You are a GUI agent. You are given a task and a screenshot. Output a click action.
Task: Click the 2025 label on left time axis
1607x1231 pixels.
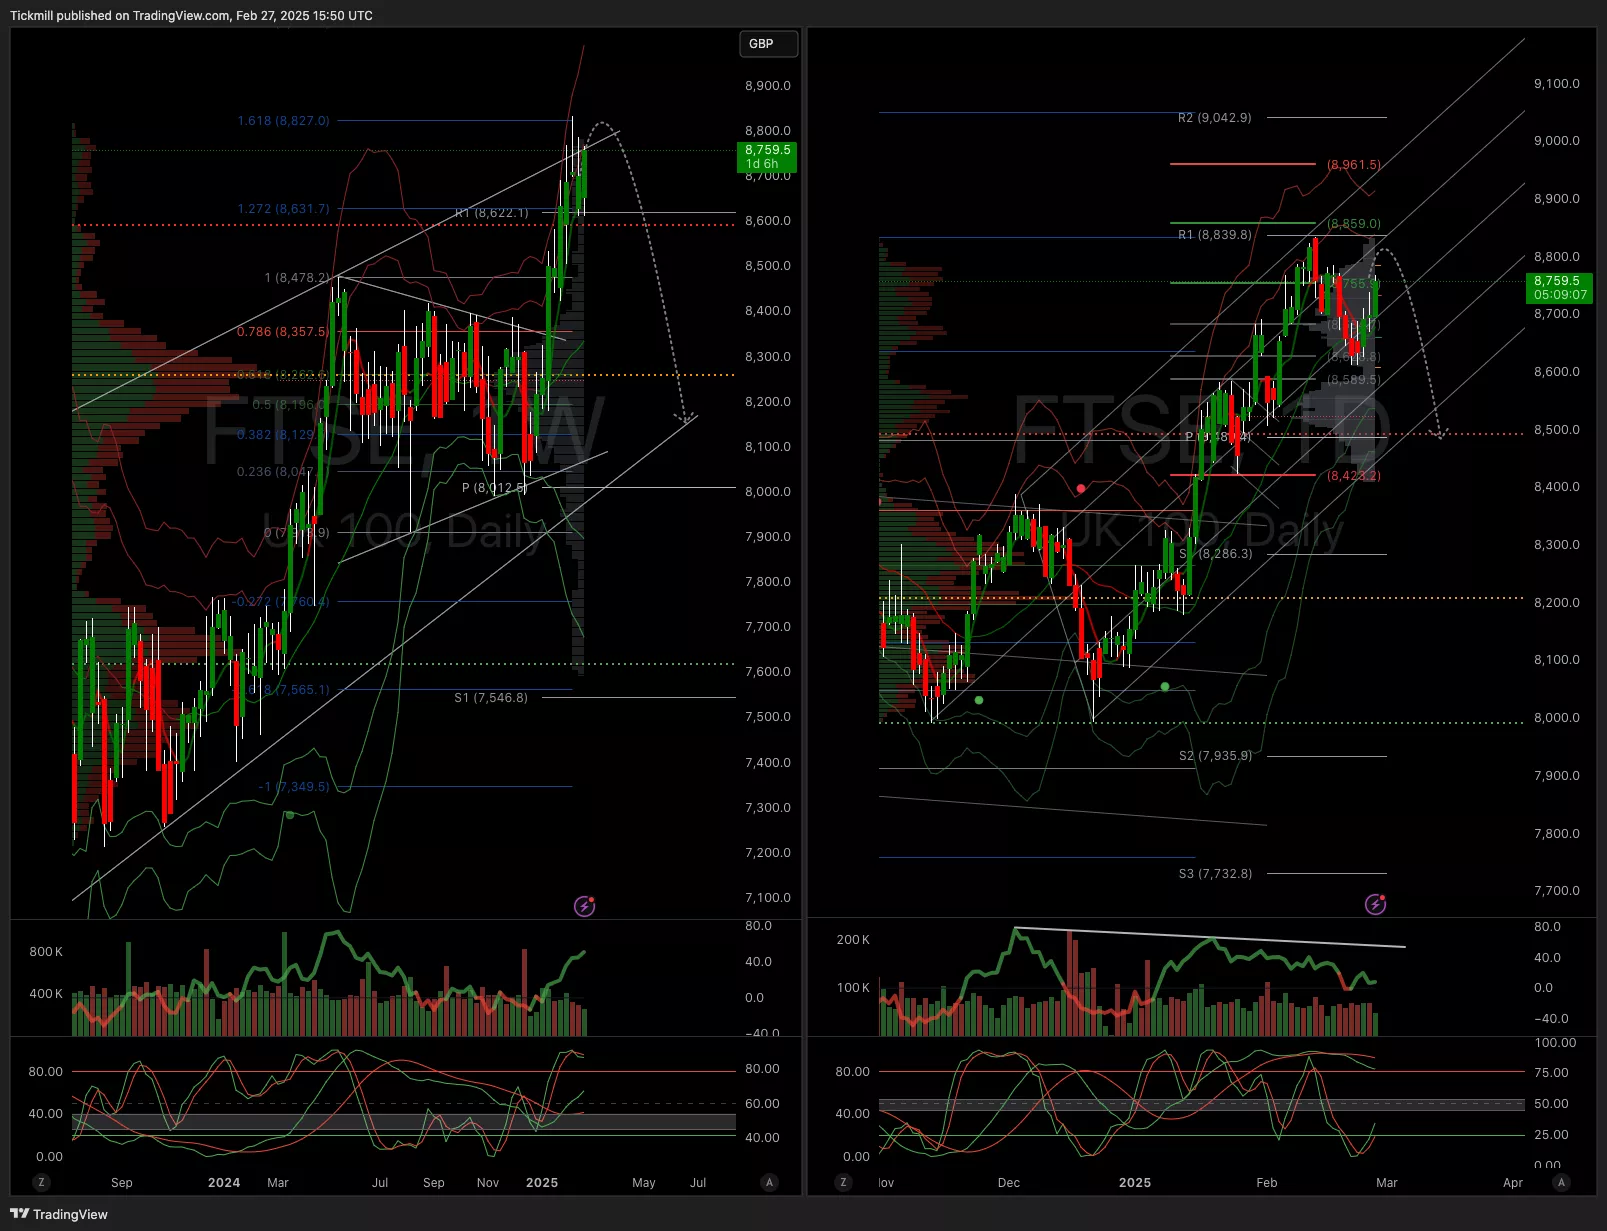coord(542,1182)
